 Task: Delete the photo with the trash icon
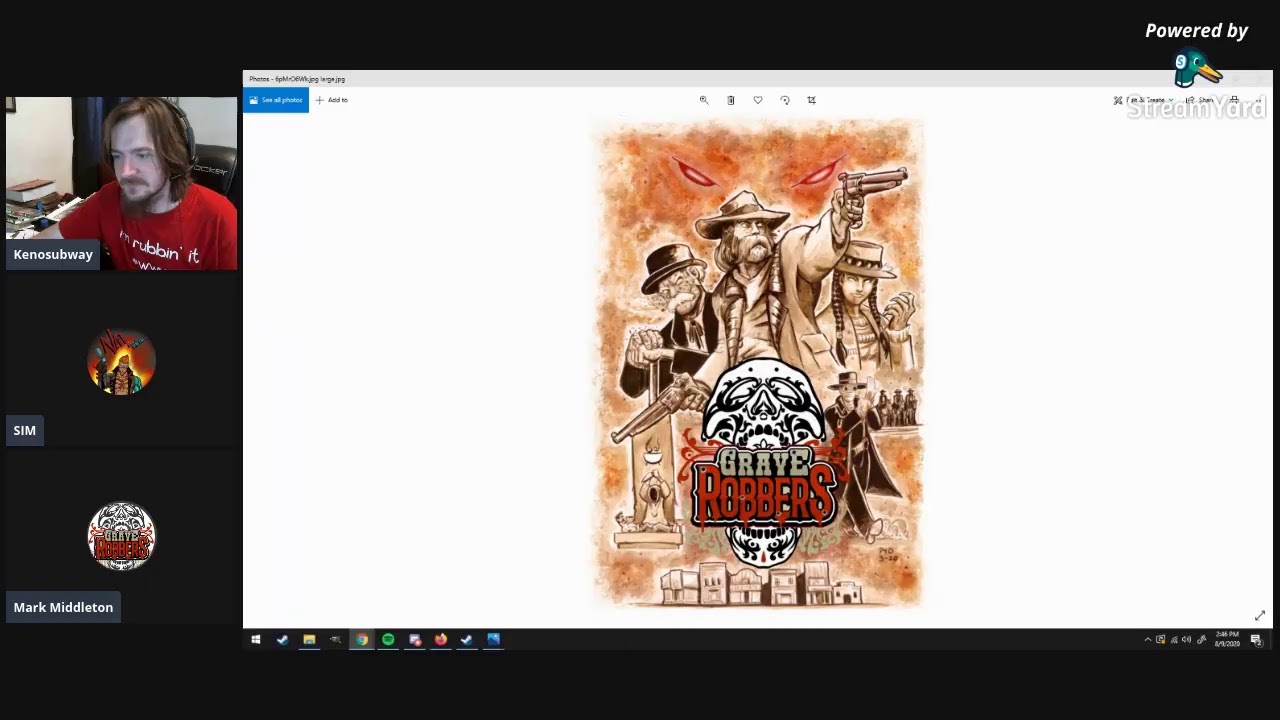click(731, 100)
